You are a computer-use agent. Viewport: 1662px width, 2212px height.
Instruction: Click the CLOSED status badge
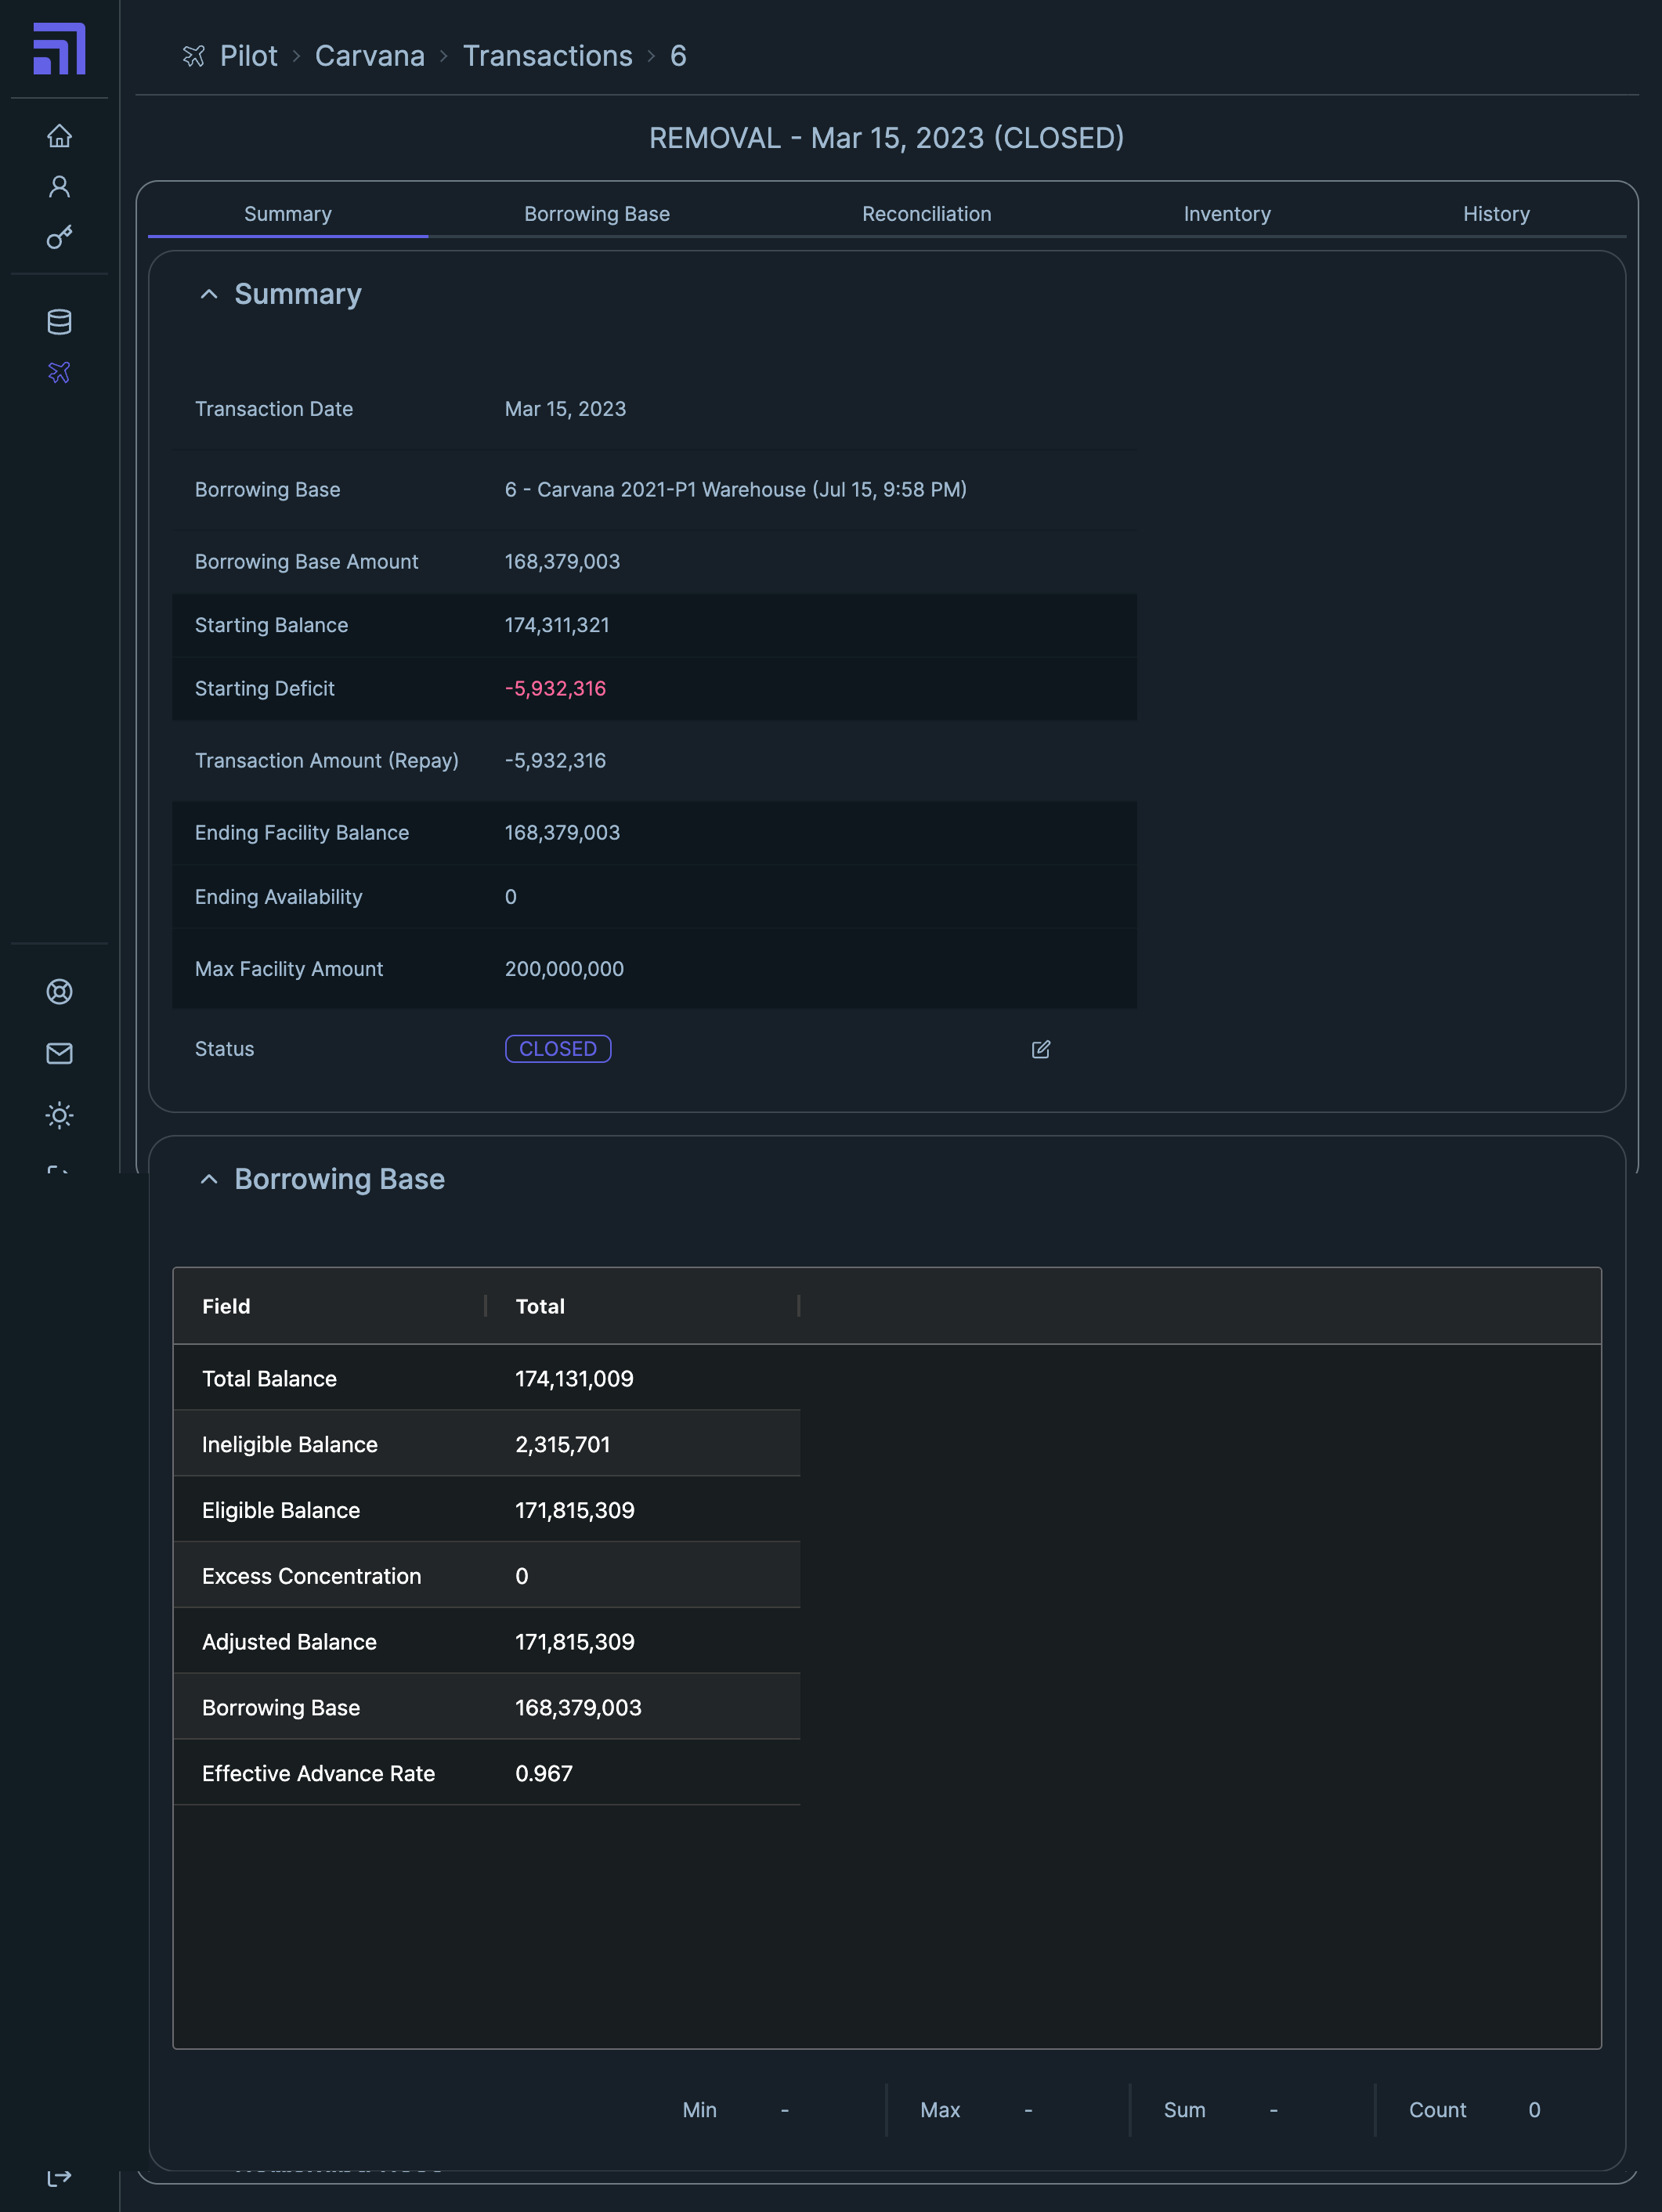(558, 1048)
